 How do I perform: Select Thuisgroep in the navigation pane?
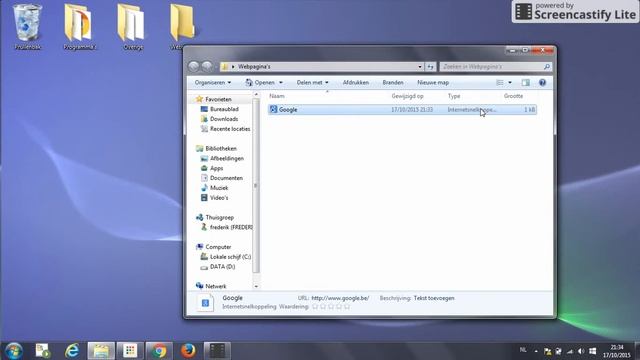tap(219, 218)
